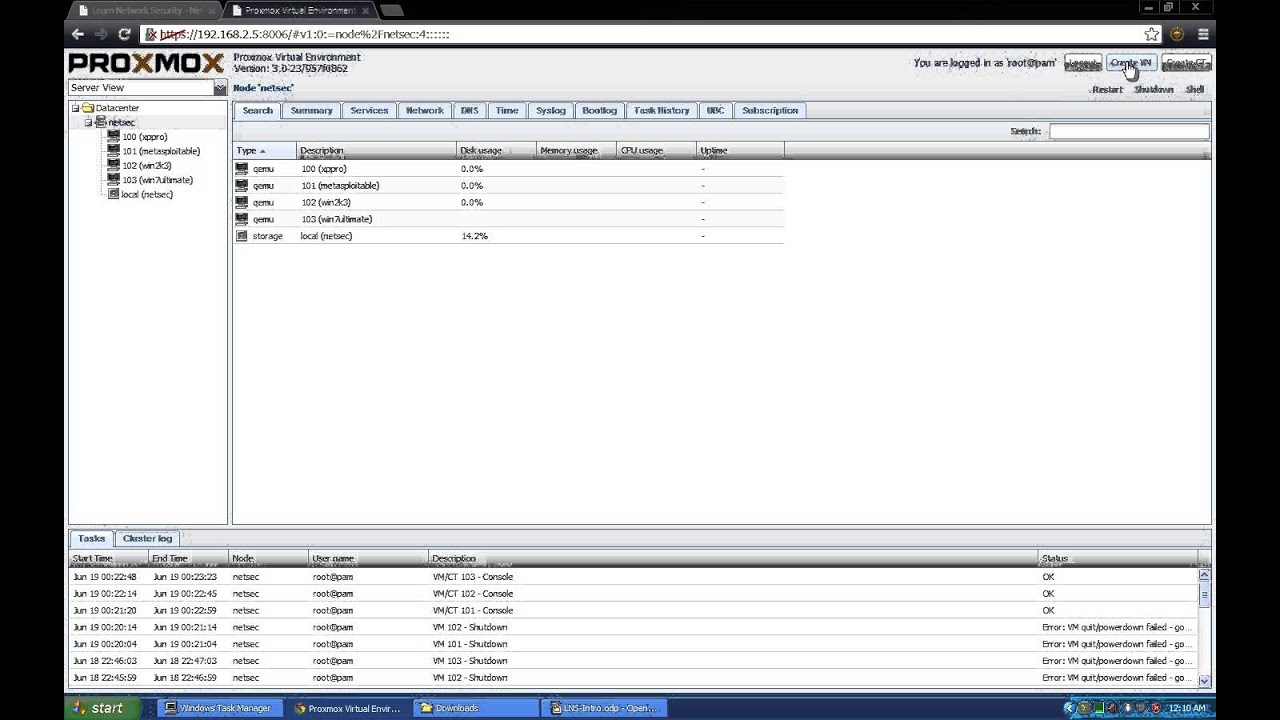Viewport: 1280px width, 720px height.
Task: Click the VM icon for 103 (win7ultimate) in the tree
Action: tap(114, 180)
